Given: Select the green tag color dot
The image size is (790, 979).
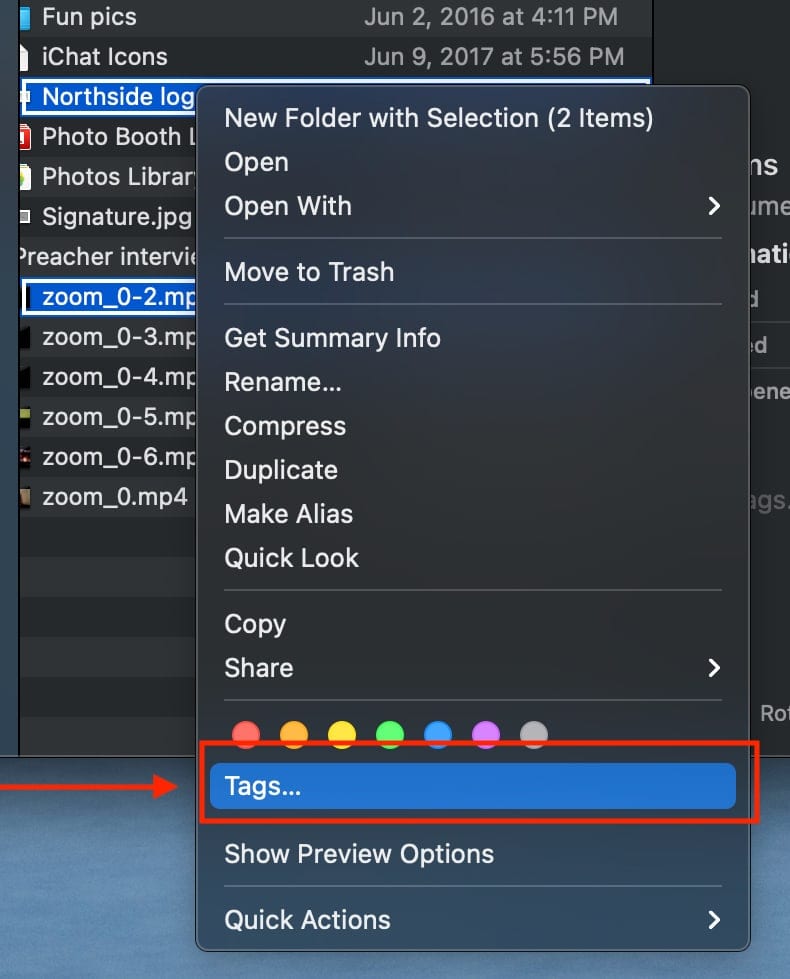Looking at the screenshot, I should 390,736.
